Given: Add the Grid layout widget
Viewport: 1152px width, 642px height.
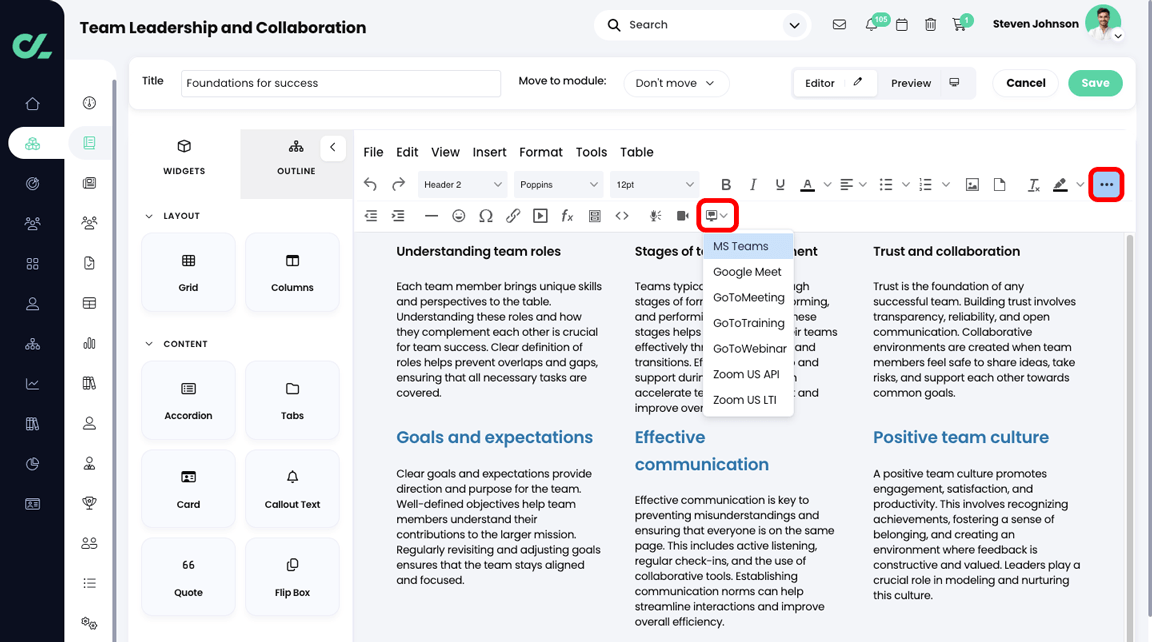Looking at the screenshot, I should pos(188,273).
